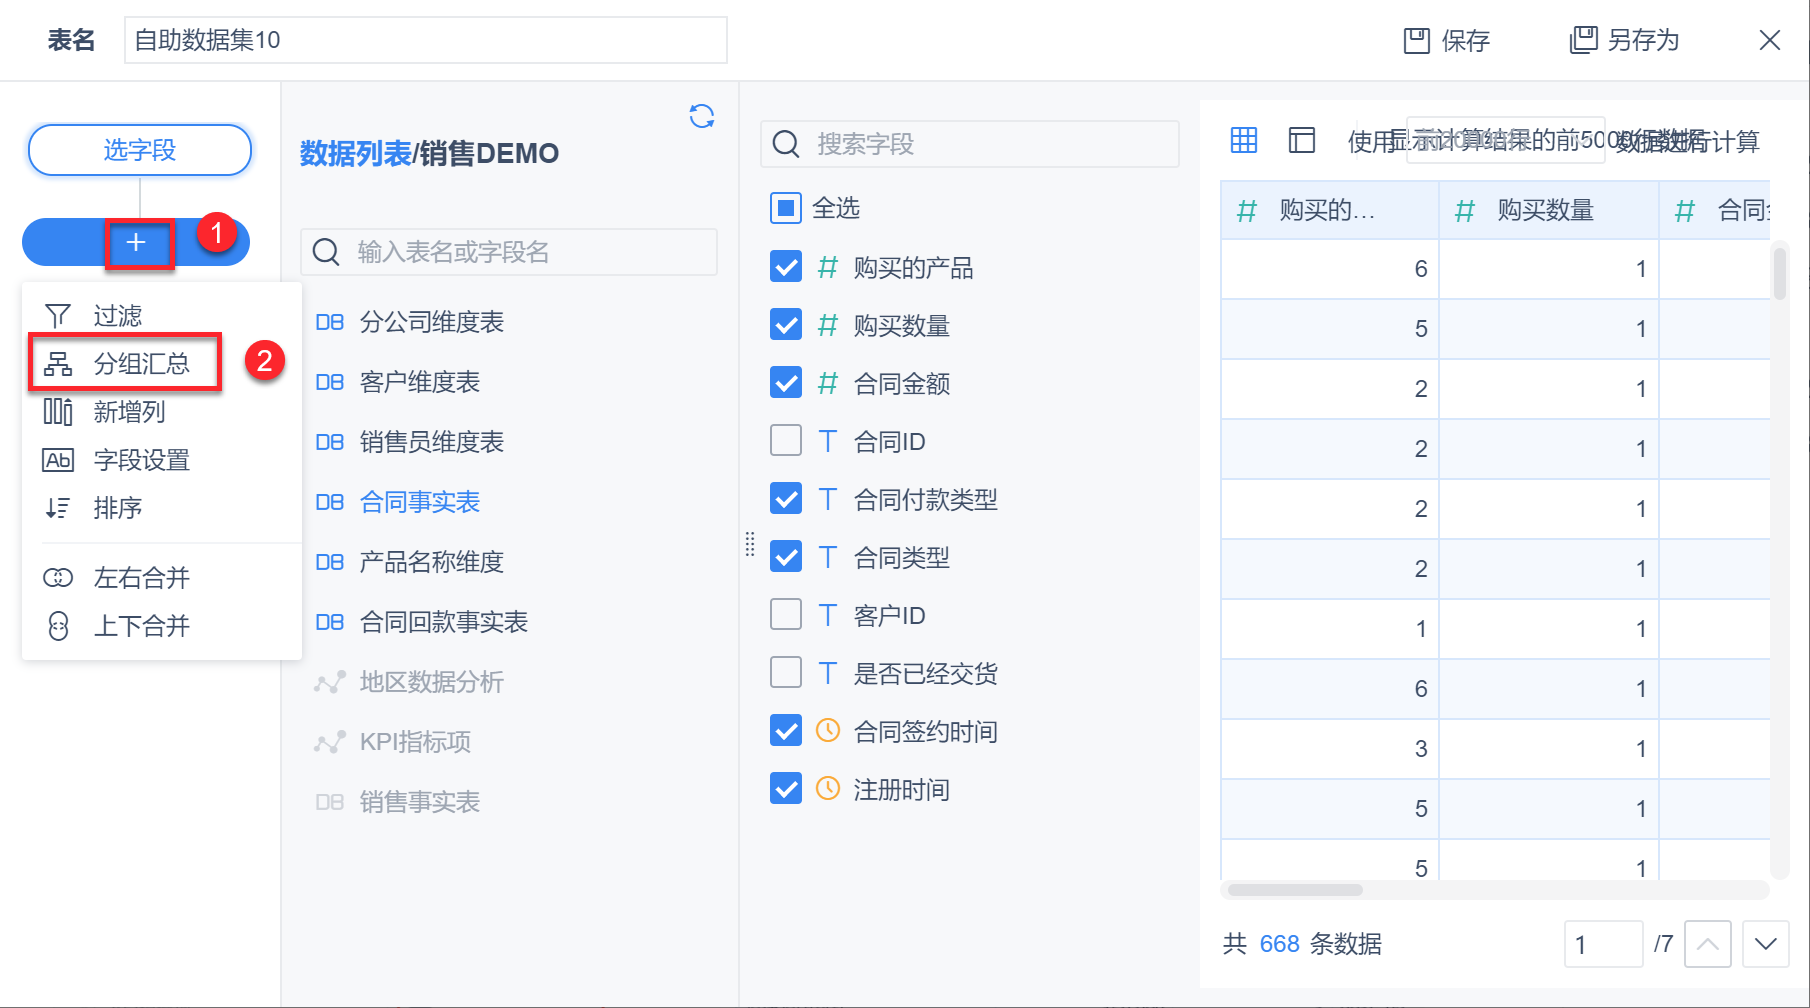The image size is (1810, 1008).
Task: Choose 分组汇总 from the menu
Action: (141, 364)
